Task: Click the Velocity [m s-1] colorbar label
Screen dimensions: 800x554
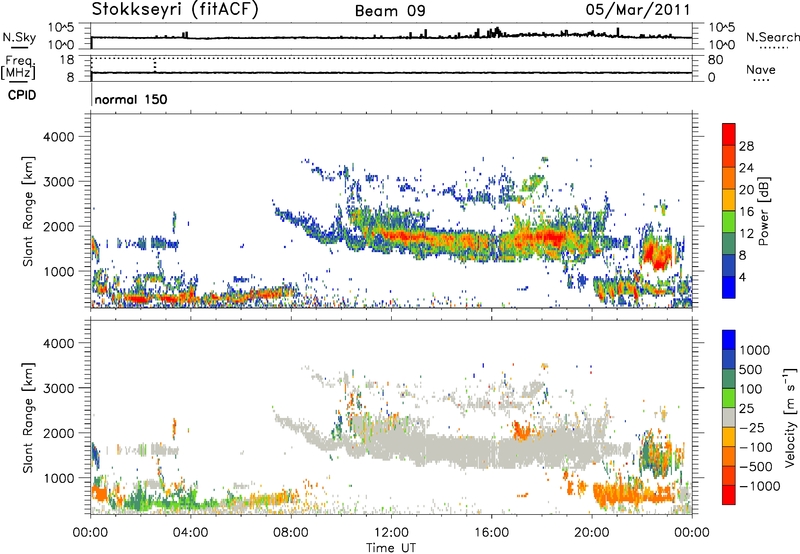Action: pos(790,417)
